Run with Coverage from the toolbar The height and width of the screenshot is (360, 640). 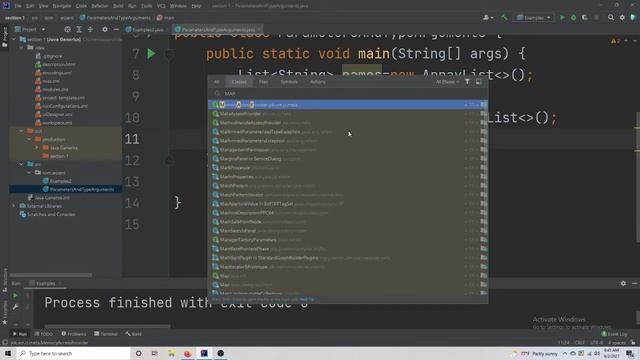585,18
